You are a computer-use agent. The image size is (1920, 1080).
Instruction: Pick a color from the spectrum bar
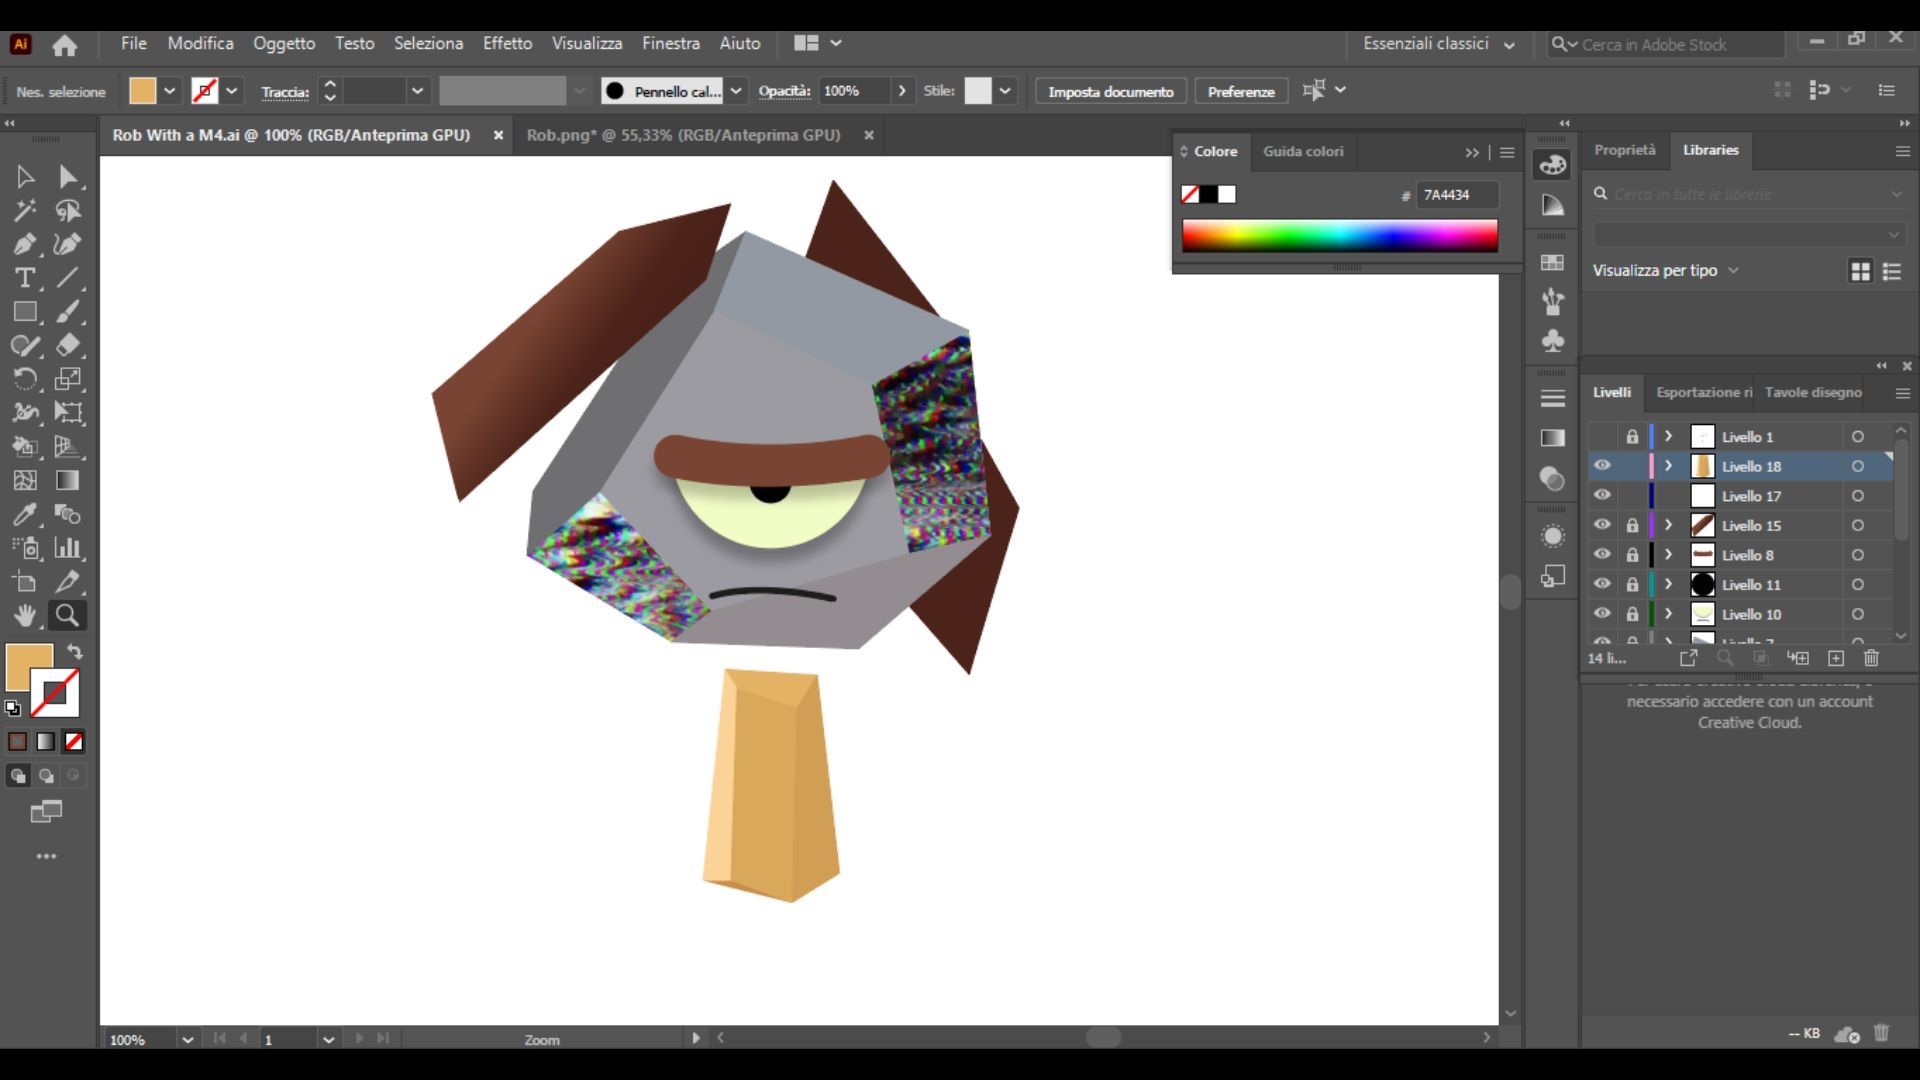pyautogui.click(x=1340, y=235)
